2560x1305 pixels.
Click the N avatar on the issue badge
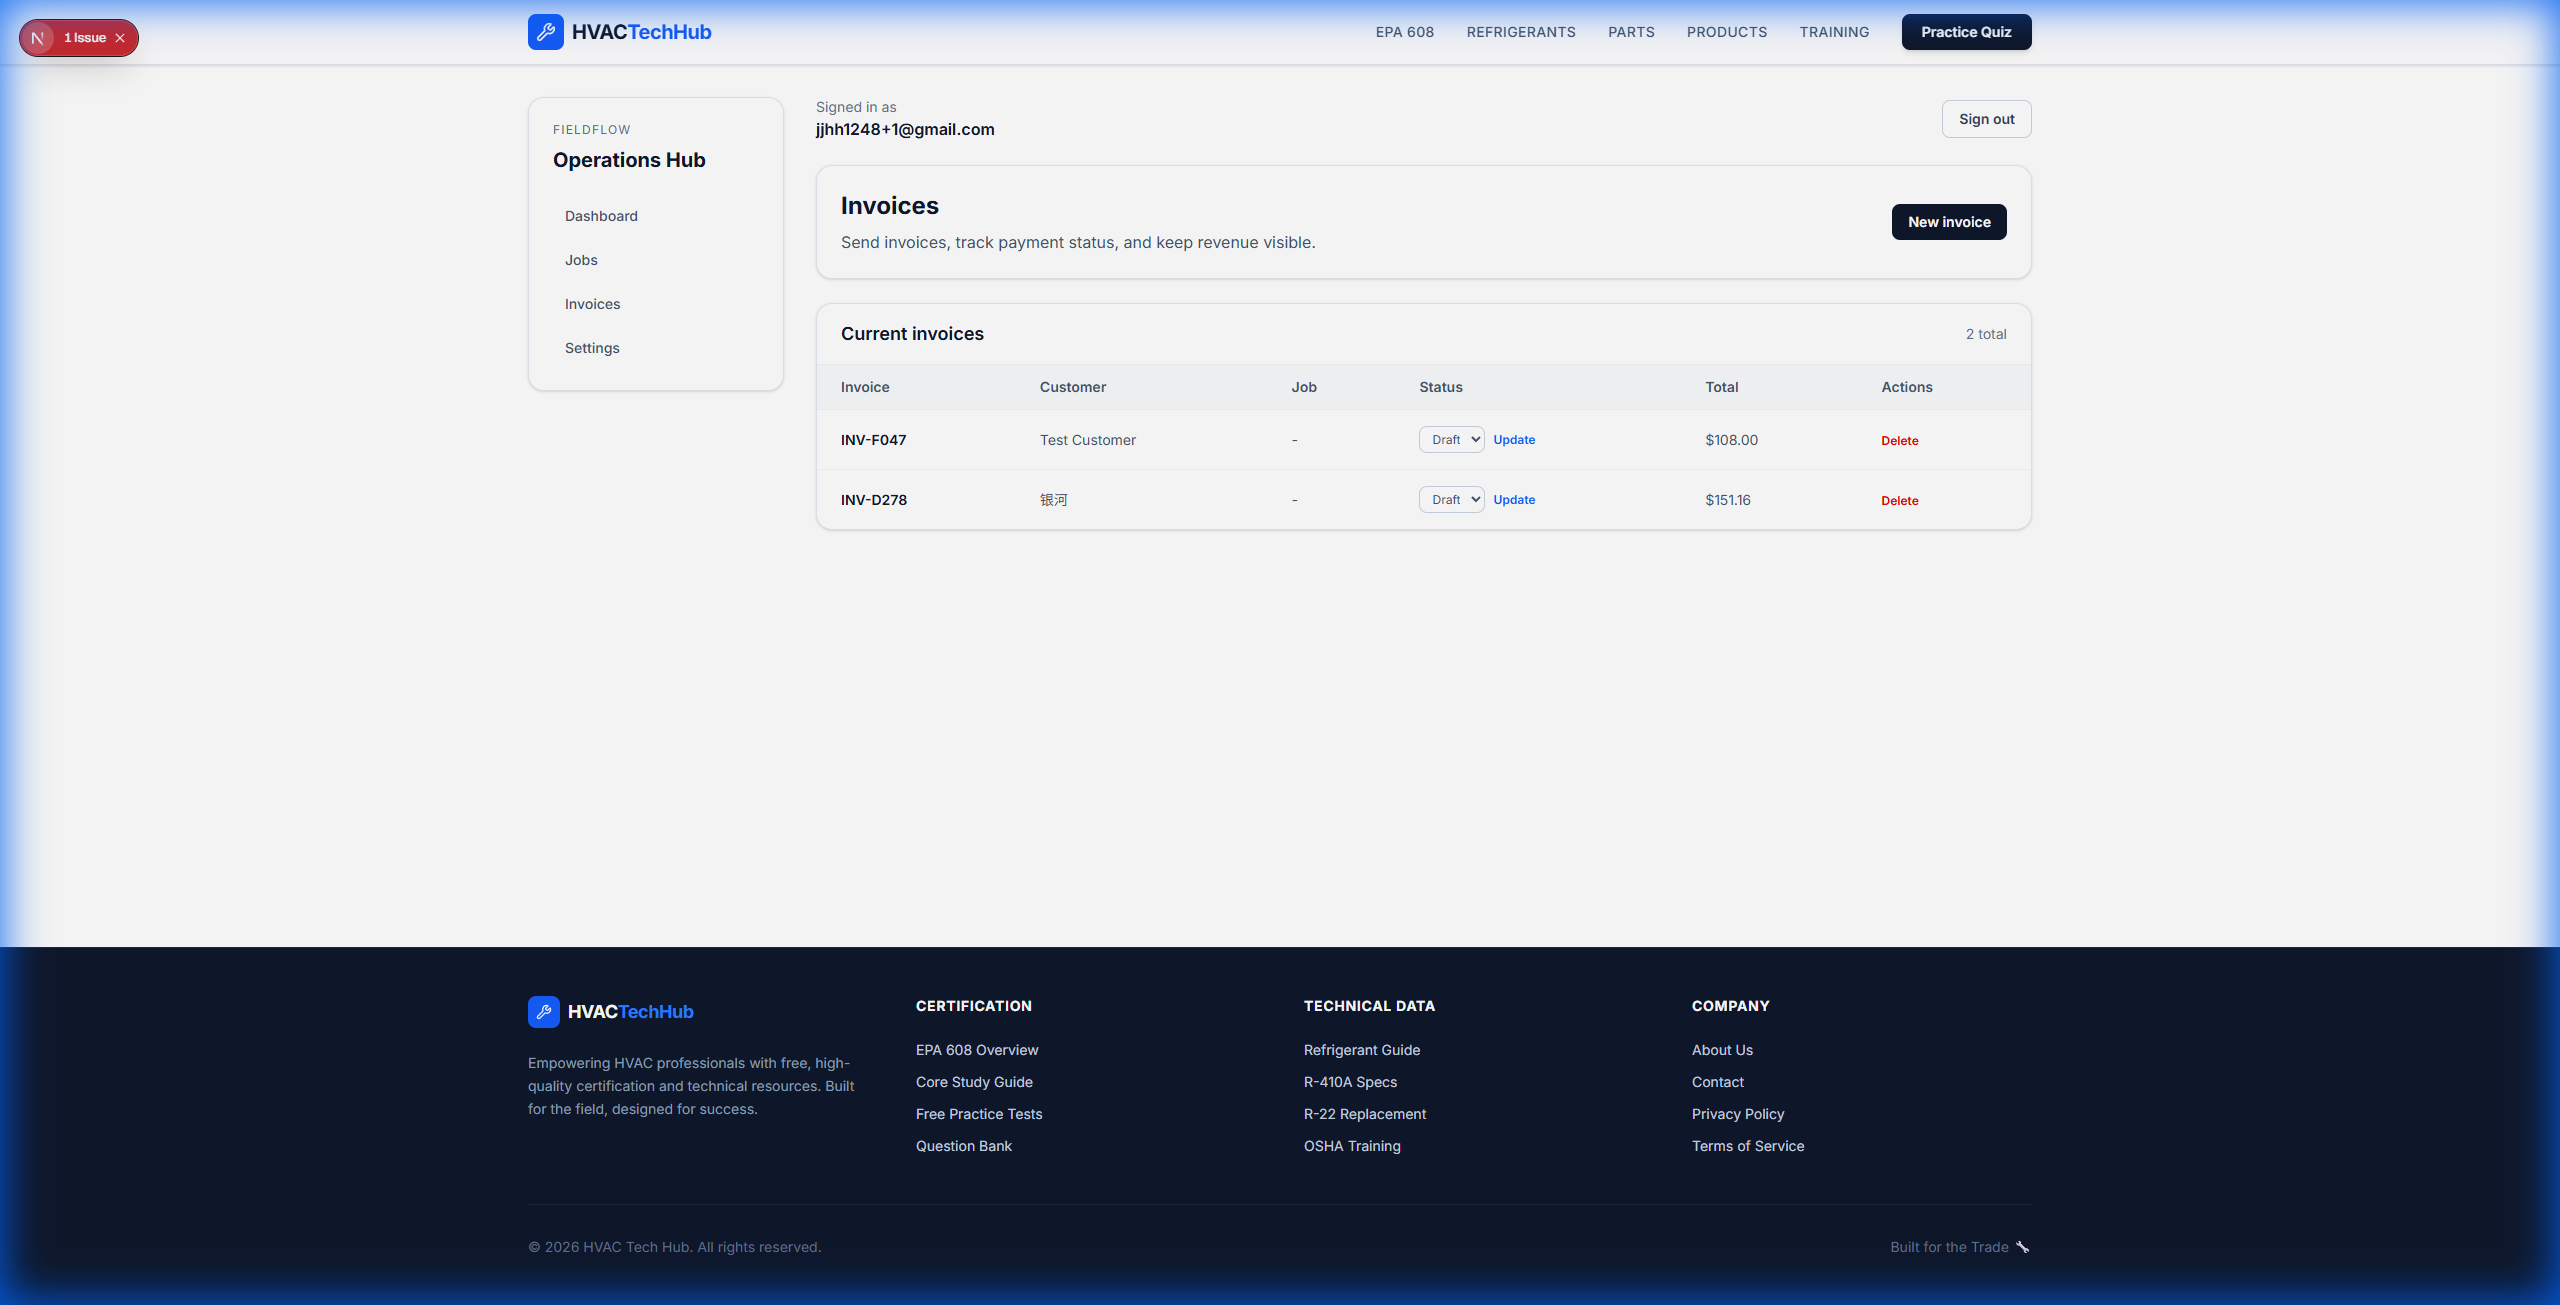(x=39, y=37)
